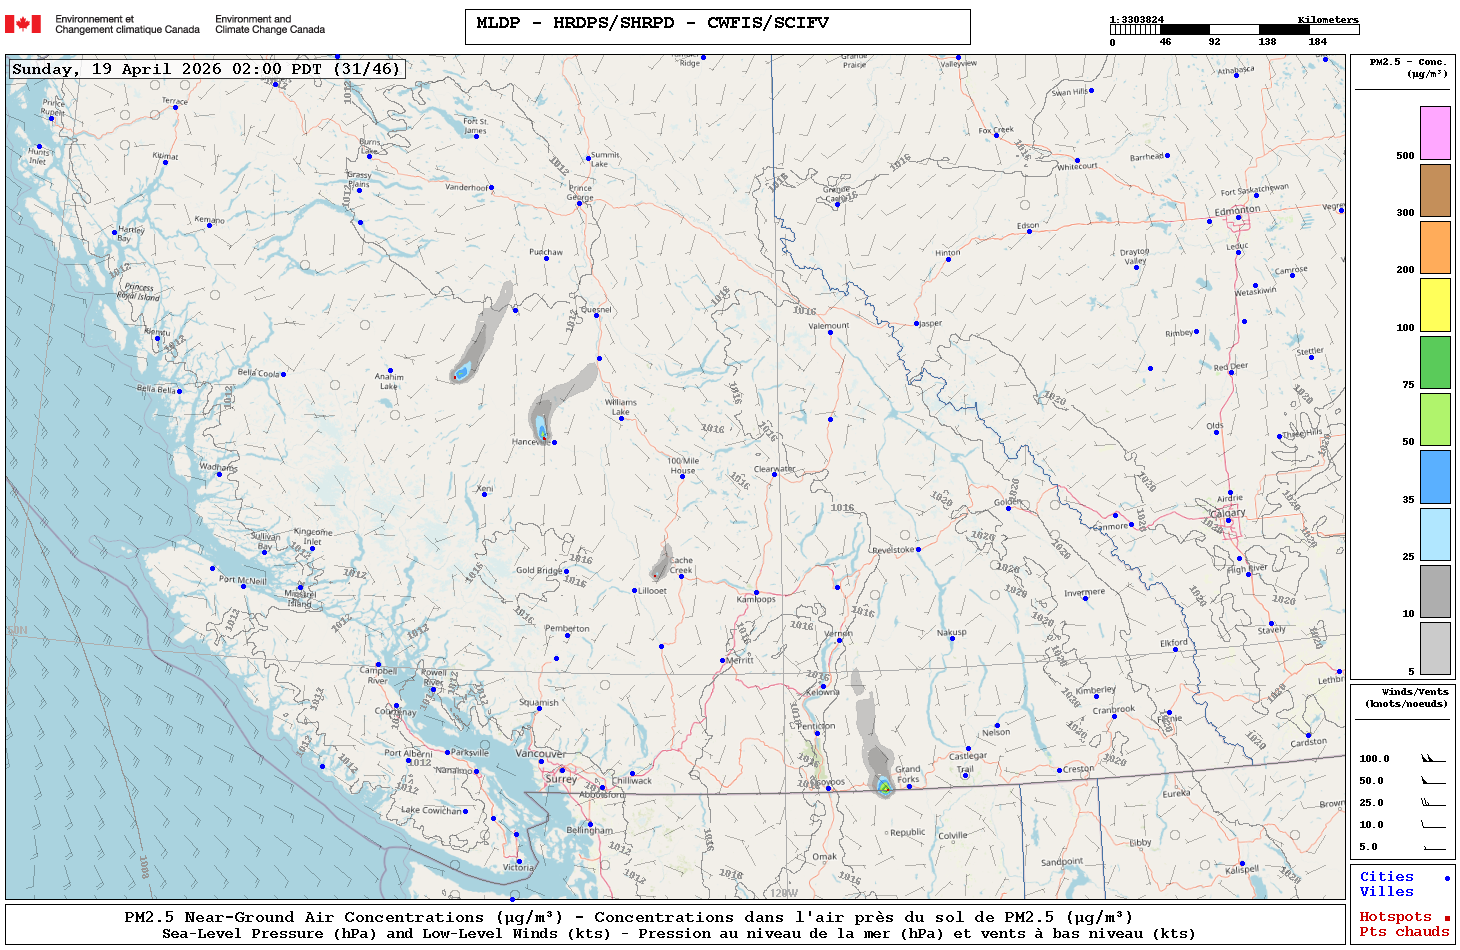Pick the dark green 75 concentration swatch
Viewport: 1460px width, 950px height.
pyautogui.click(x=1435, y=362)
